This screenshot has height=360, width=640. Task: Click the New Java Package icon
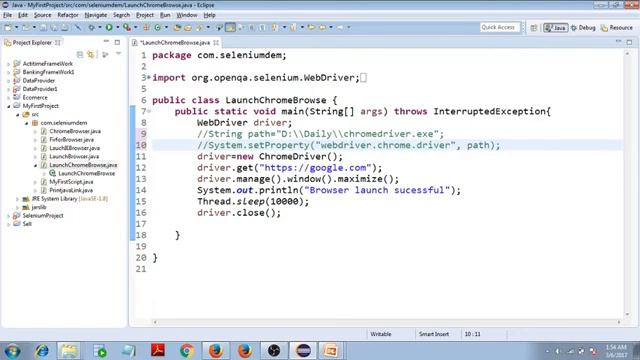coord(146,27)
